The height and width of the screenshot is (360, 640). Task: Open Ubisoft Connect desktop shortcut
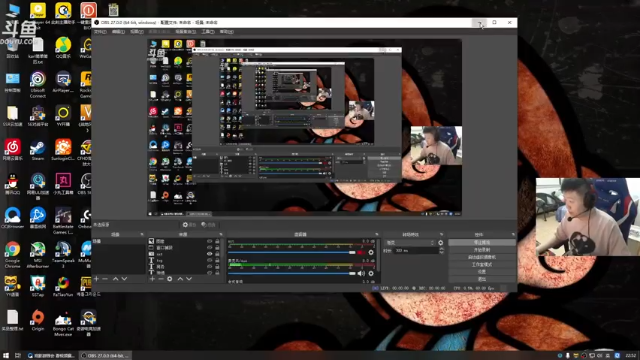tap(38, 85)
